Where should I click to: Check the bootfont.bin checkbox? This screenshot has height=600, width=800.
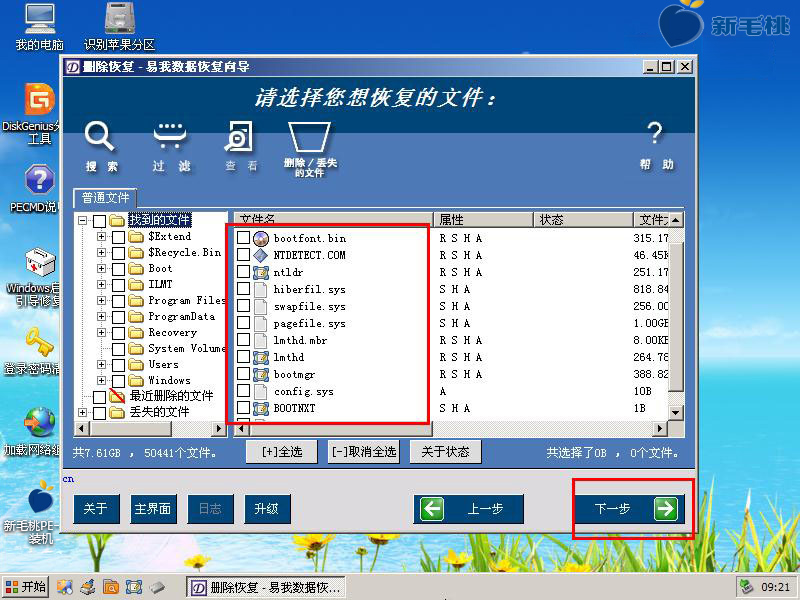(x=243, y=238)
